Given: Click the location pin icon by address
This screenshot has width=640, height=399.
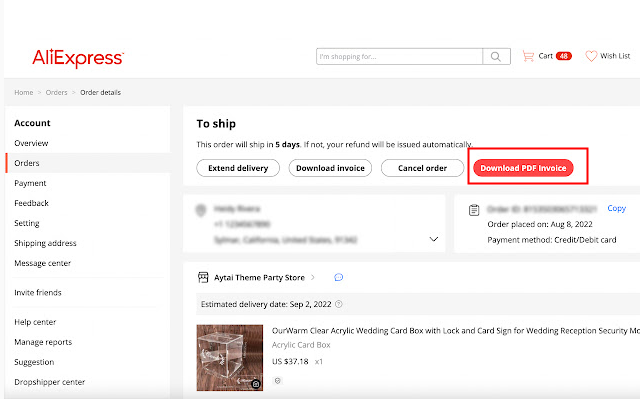Looking at the screenshot, I should (x=201, y=210).
